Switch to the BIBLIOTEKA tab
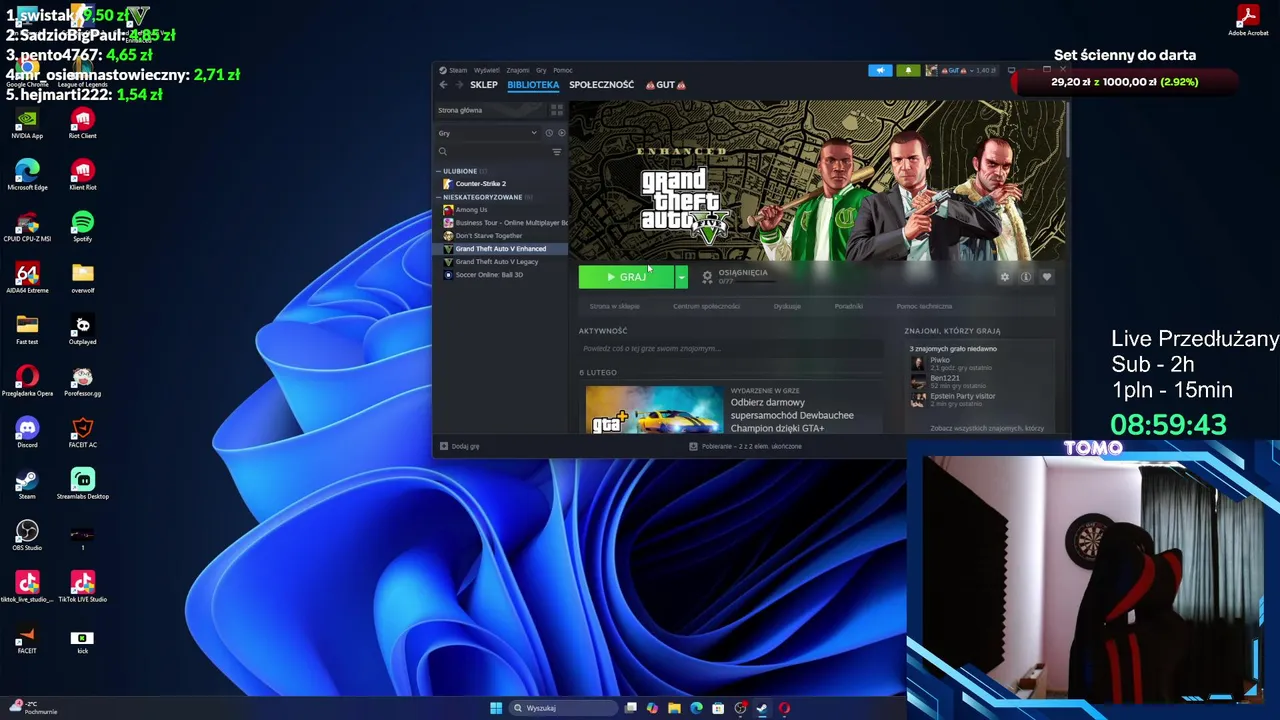This screenshot has width=1280, height=720. 533,85
